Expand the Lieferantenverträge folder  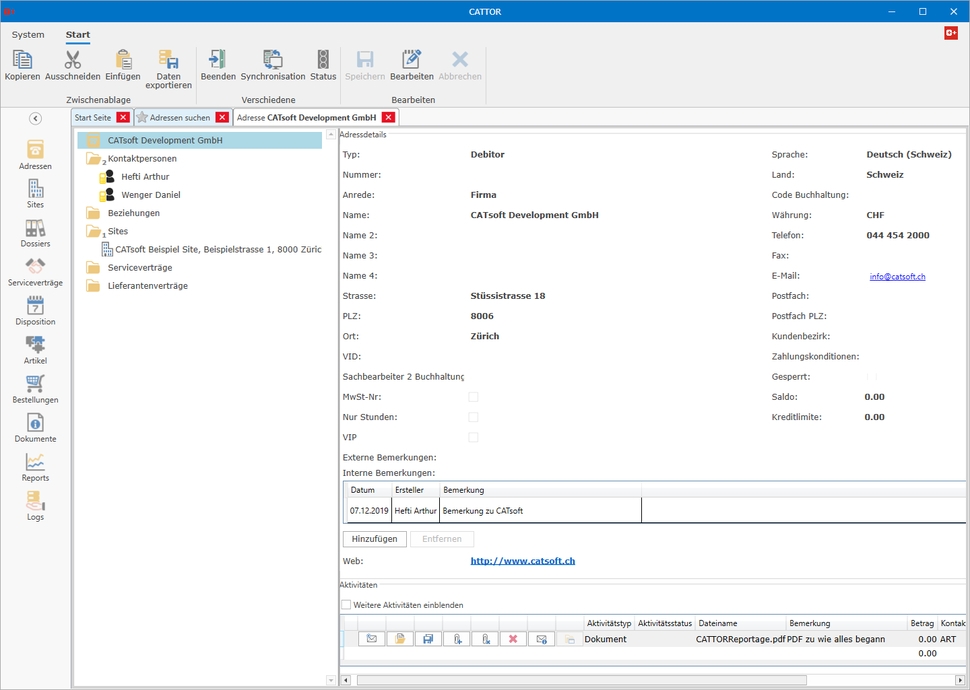tap(93, 286)
